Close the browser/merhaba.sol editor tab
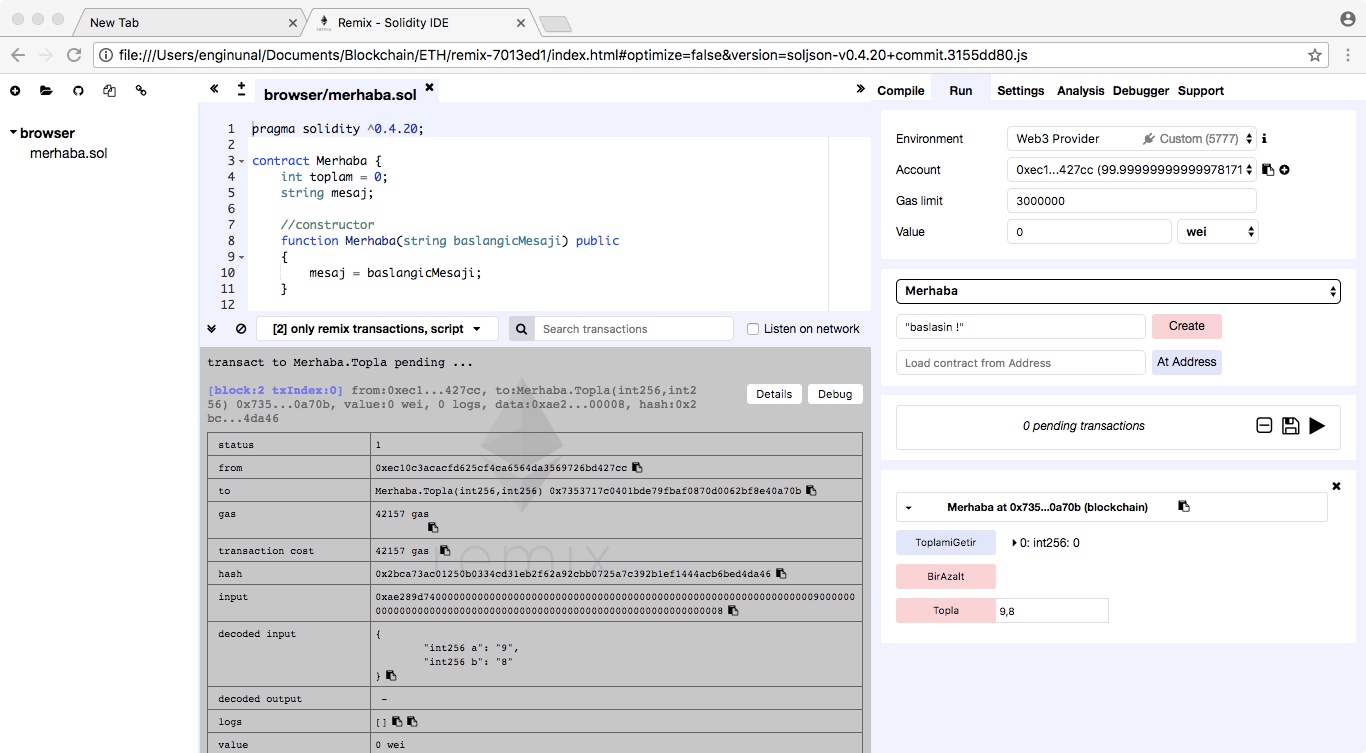The height and width of the screenshot is (753, 1366). [430, 88]
